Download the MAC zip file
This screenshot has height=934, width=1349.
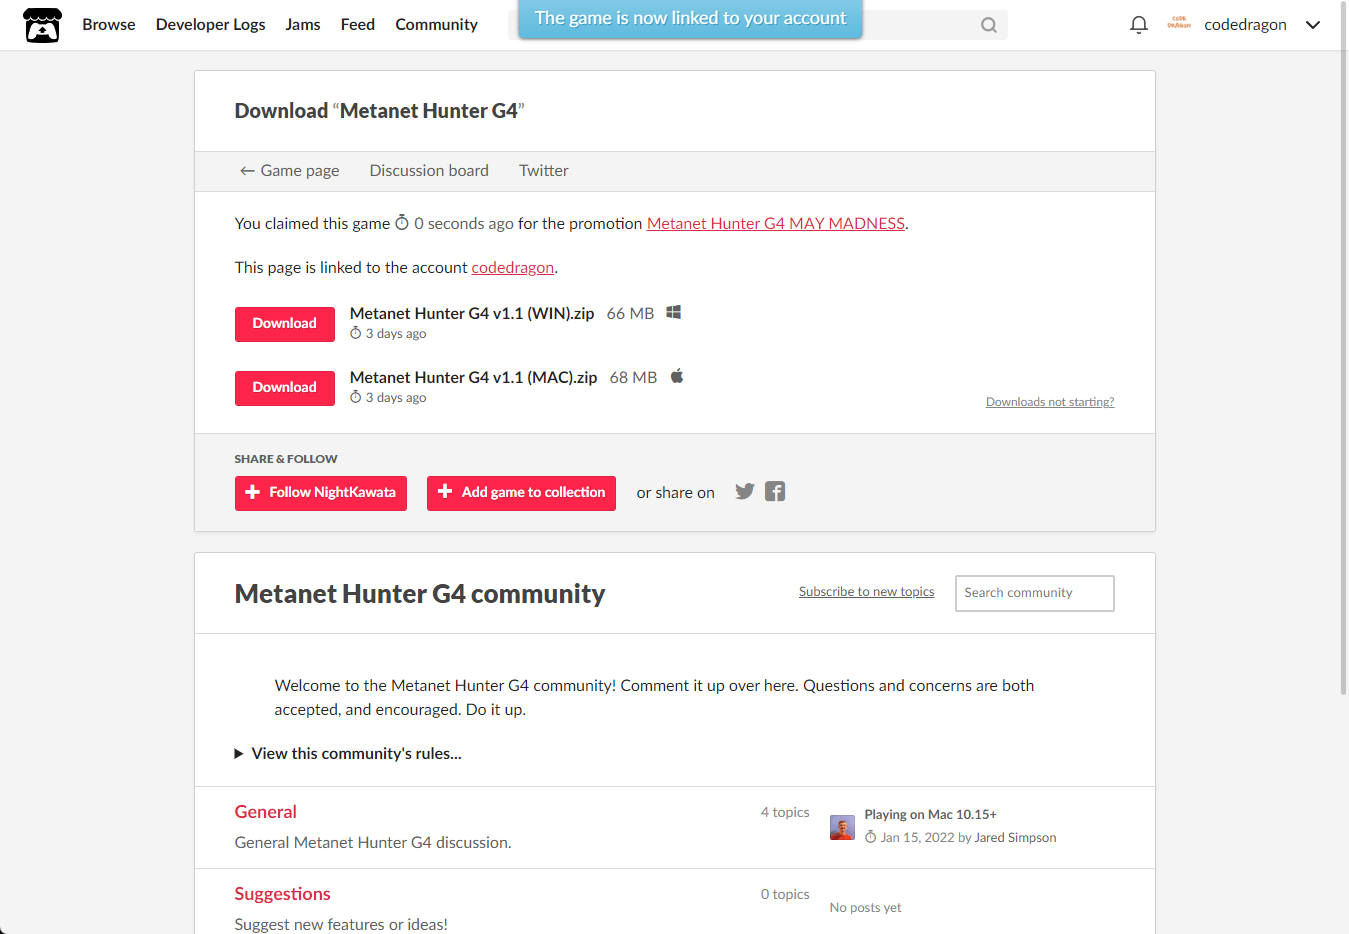285,388
